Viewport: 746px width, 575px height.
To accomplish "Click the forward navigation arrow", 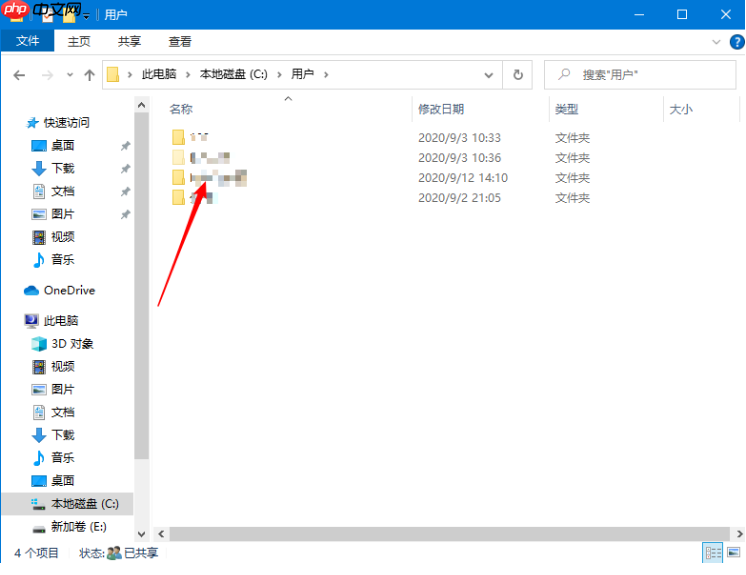I will 47,75.
